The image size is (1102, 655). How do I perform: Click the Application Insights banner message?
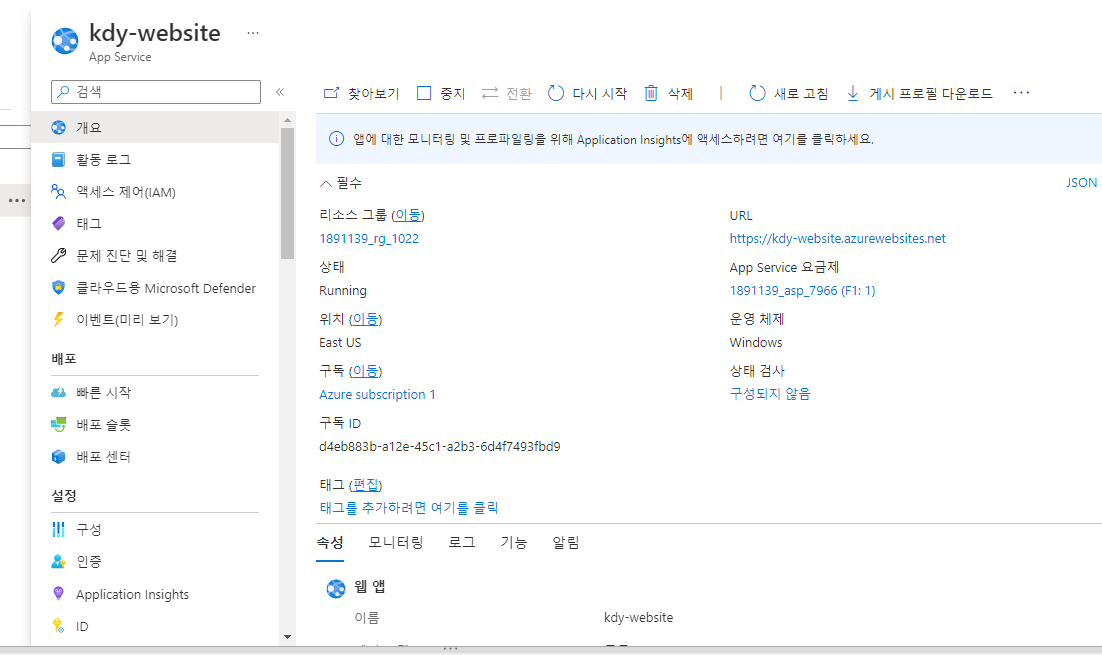pos(613,139)
